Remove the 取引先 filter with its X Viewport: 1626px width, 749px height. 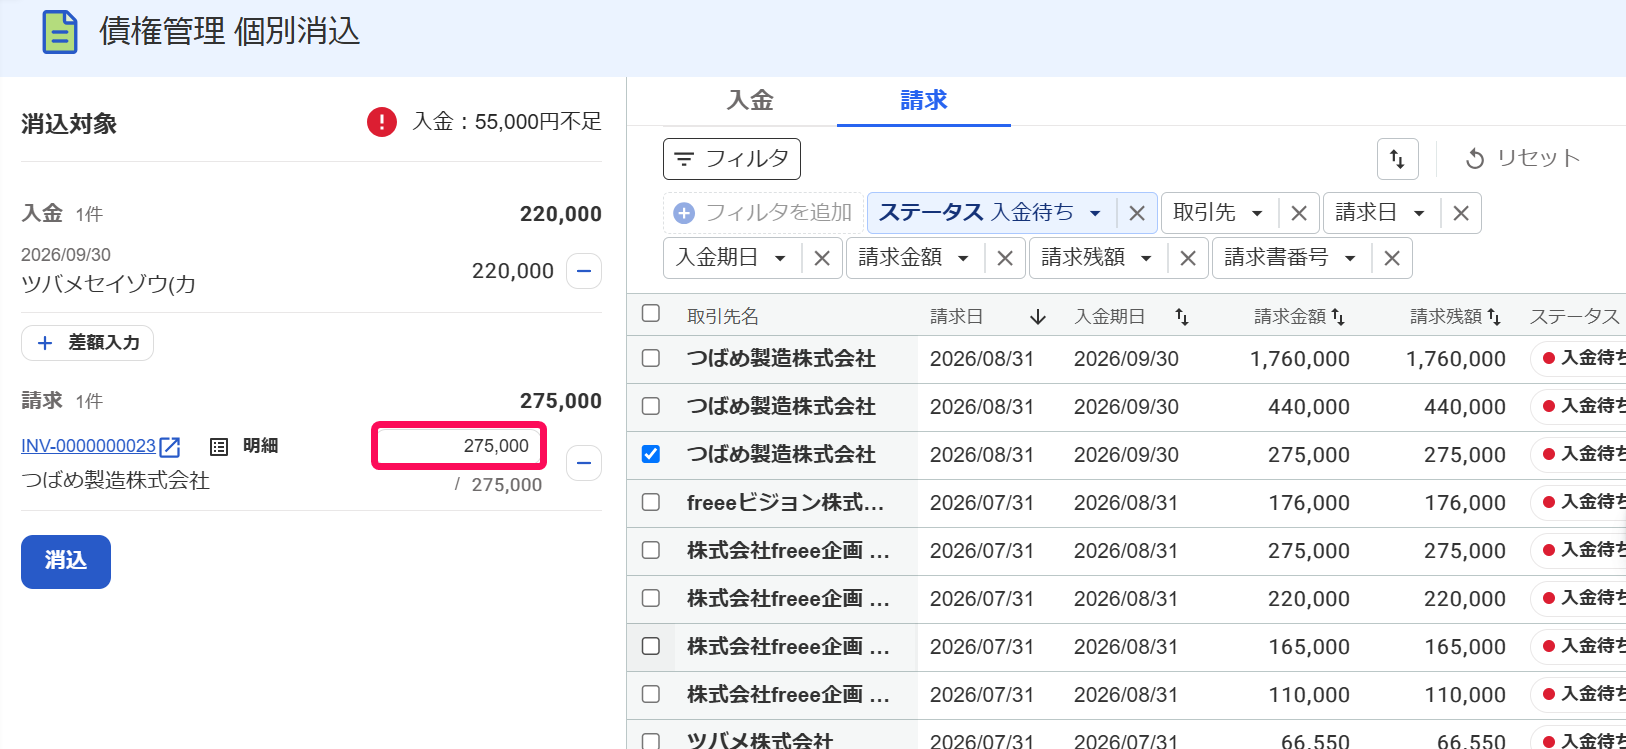tap(1299, 213)
